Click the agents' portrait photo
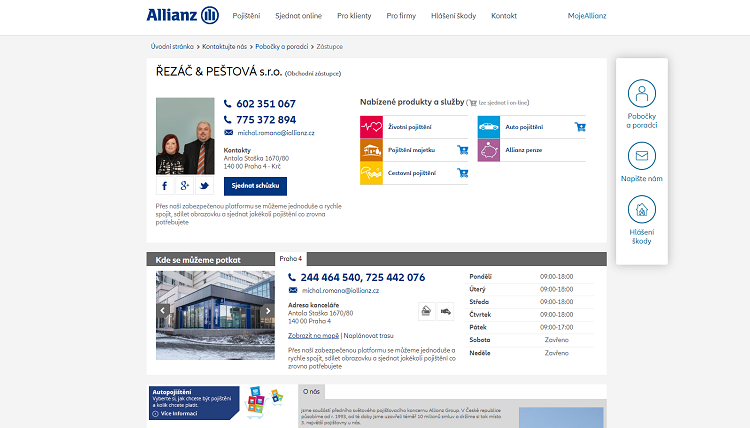 point(185,136)
